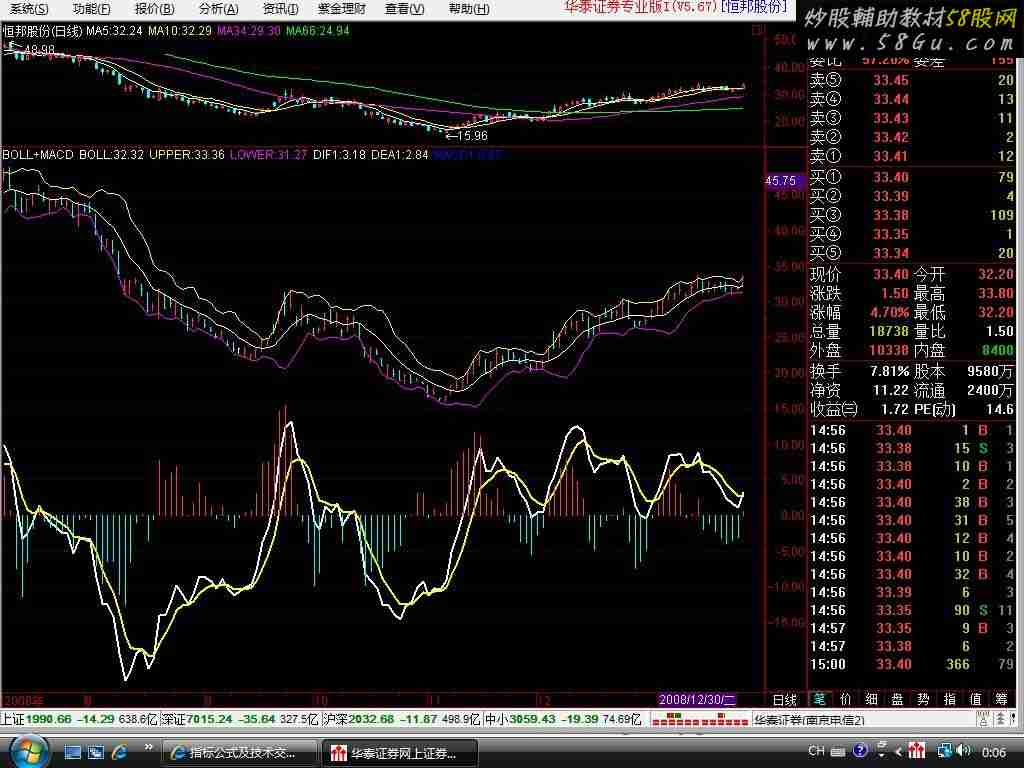Open the 分析(A) menu
The width and height of the screenshot is (1024, 768).
pos(218,9)
